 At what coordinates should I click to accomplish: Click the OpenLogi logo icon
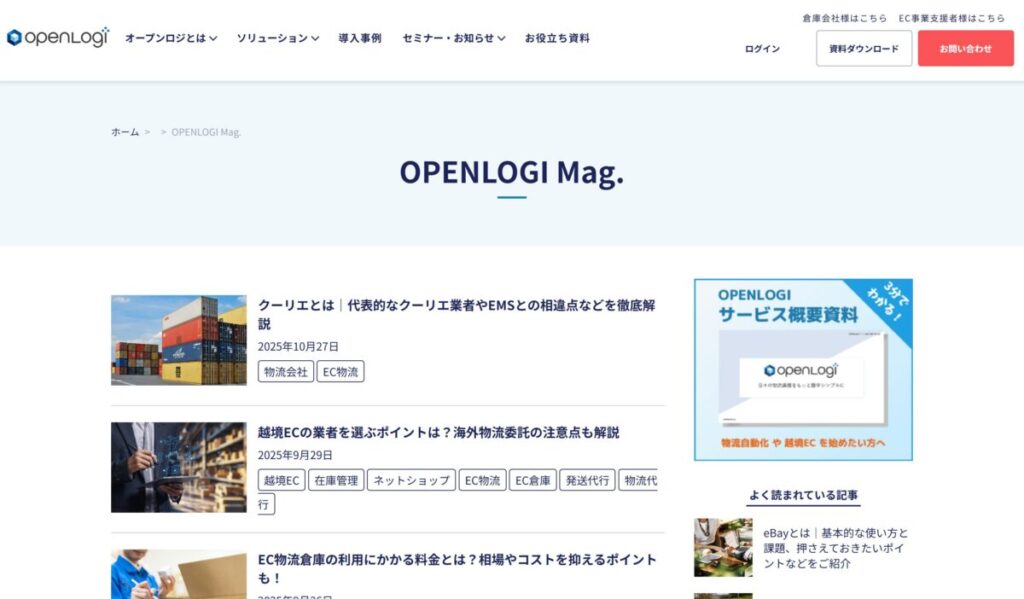tap(14, 40)
